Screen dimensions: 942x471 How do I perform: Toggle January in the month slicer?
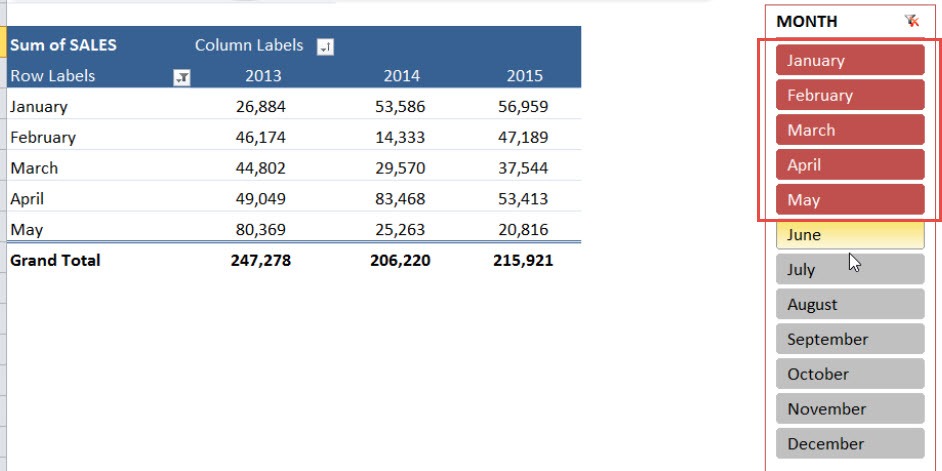coord(849,60)
